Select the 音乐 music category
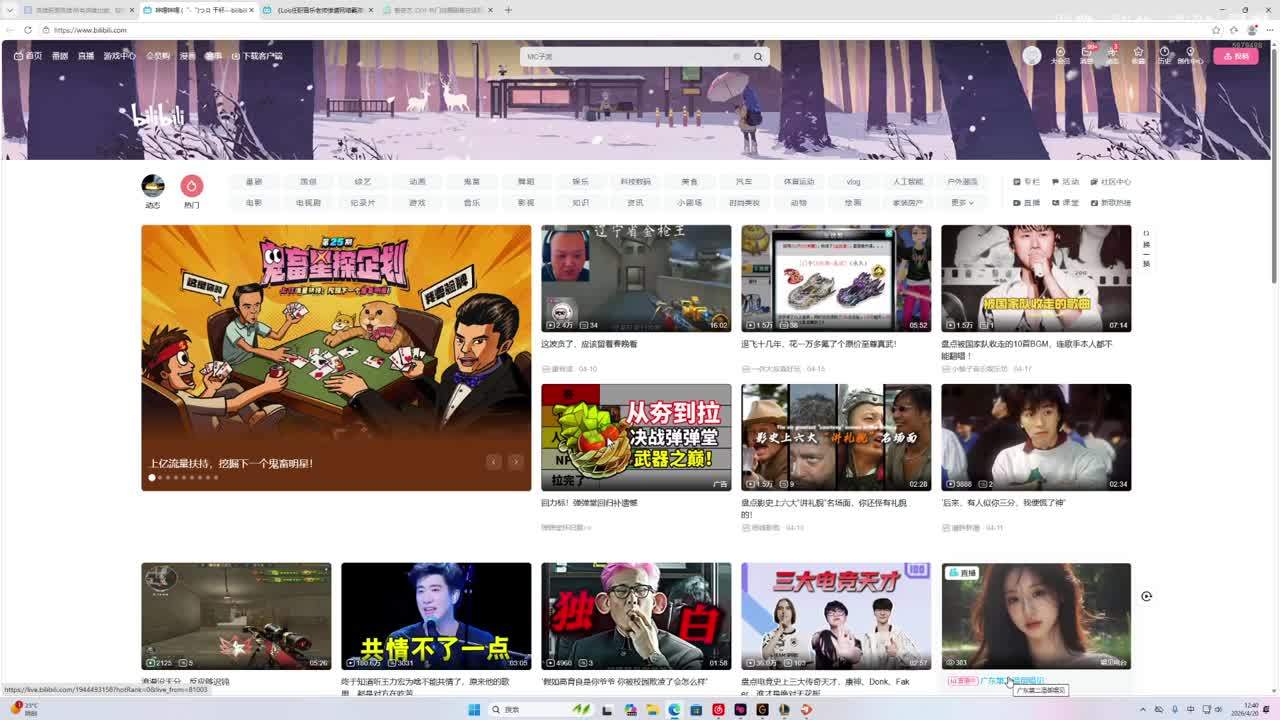1280x720 pixels. 471,203
